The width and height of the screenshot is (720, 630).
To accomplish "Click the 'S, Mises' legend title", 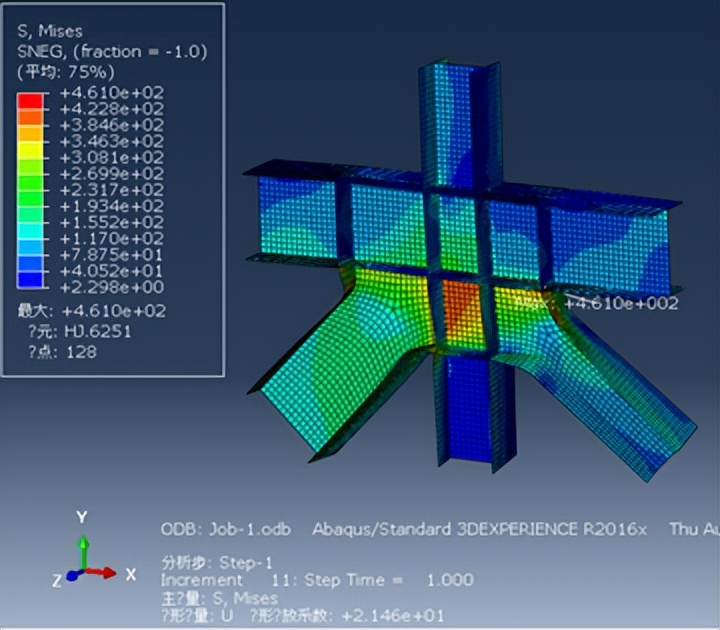I will (x=50, y=31).
